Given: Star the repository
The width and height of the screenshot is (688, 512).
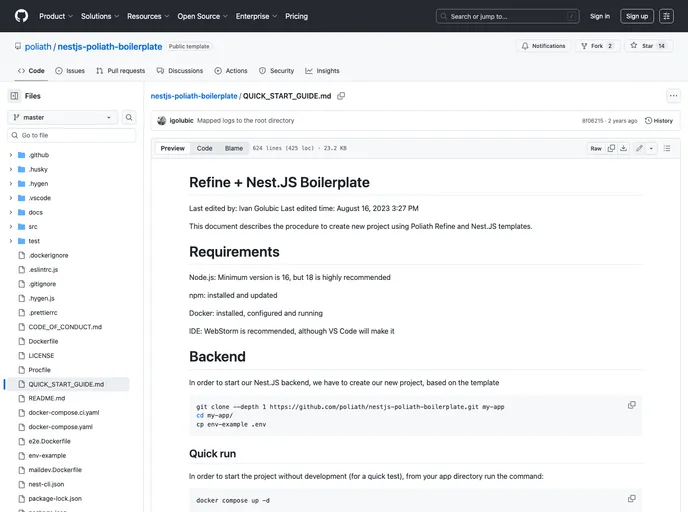Looking at the screenshot, I should tap(648, 46).
